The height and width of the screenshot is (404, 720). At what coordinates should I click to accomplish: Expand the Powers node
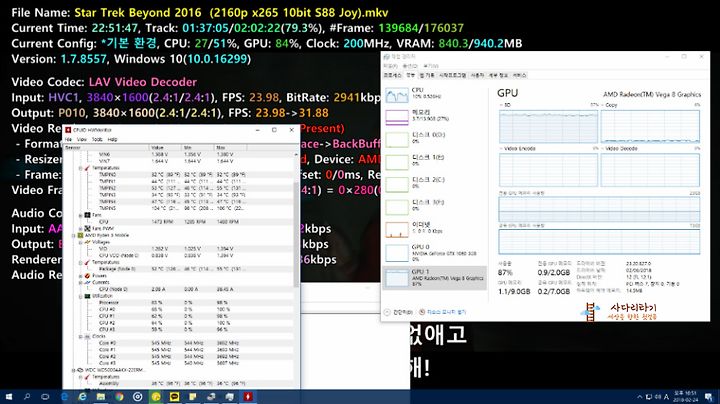coord(80,276)
